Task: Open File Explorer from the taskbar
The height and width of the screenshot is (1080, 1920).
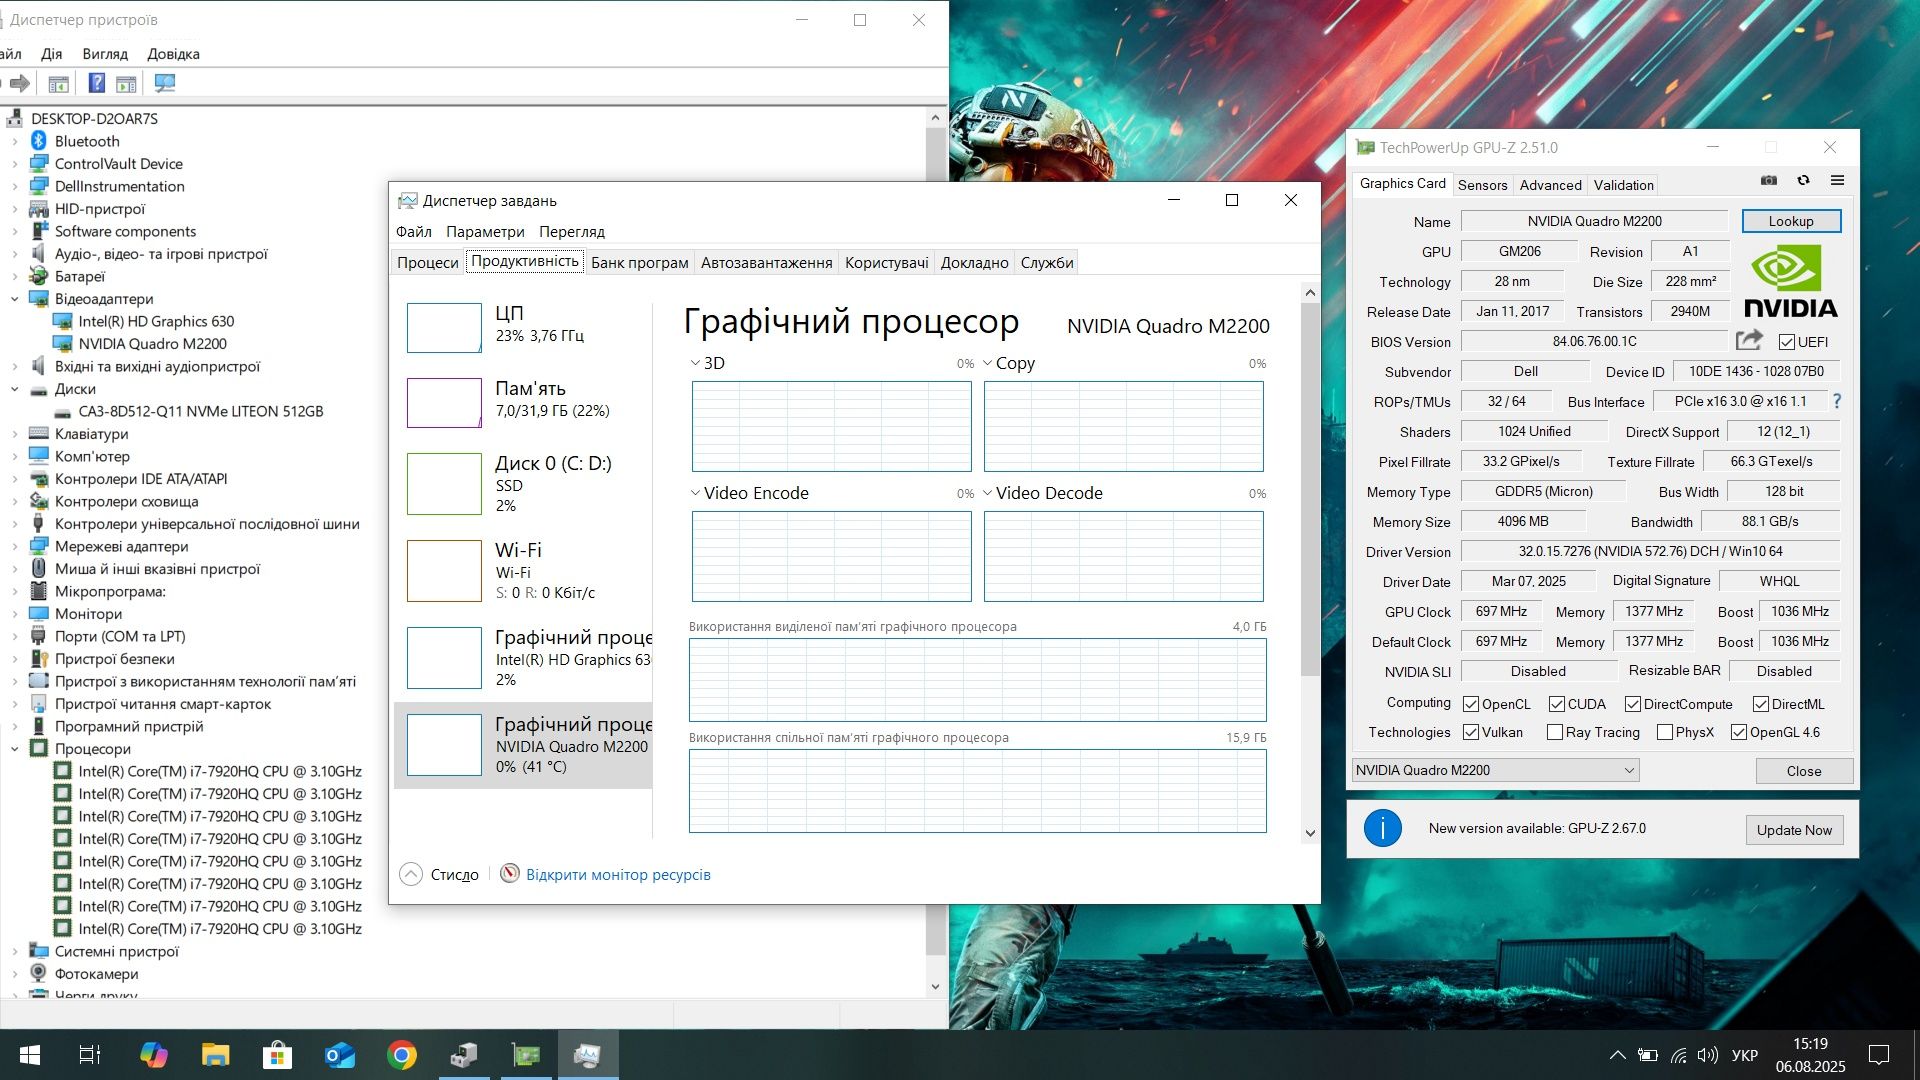Action: pos(215,1055)
